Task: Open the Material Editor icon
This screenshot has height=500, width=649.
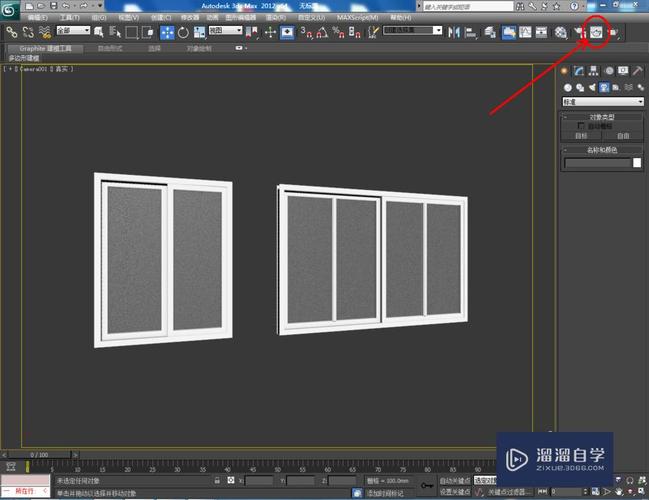Action: [560, 32]
